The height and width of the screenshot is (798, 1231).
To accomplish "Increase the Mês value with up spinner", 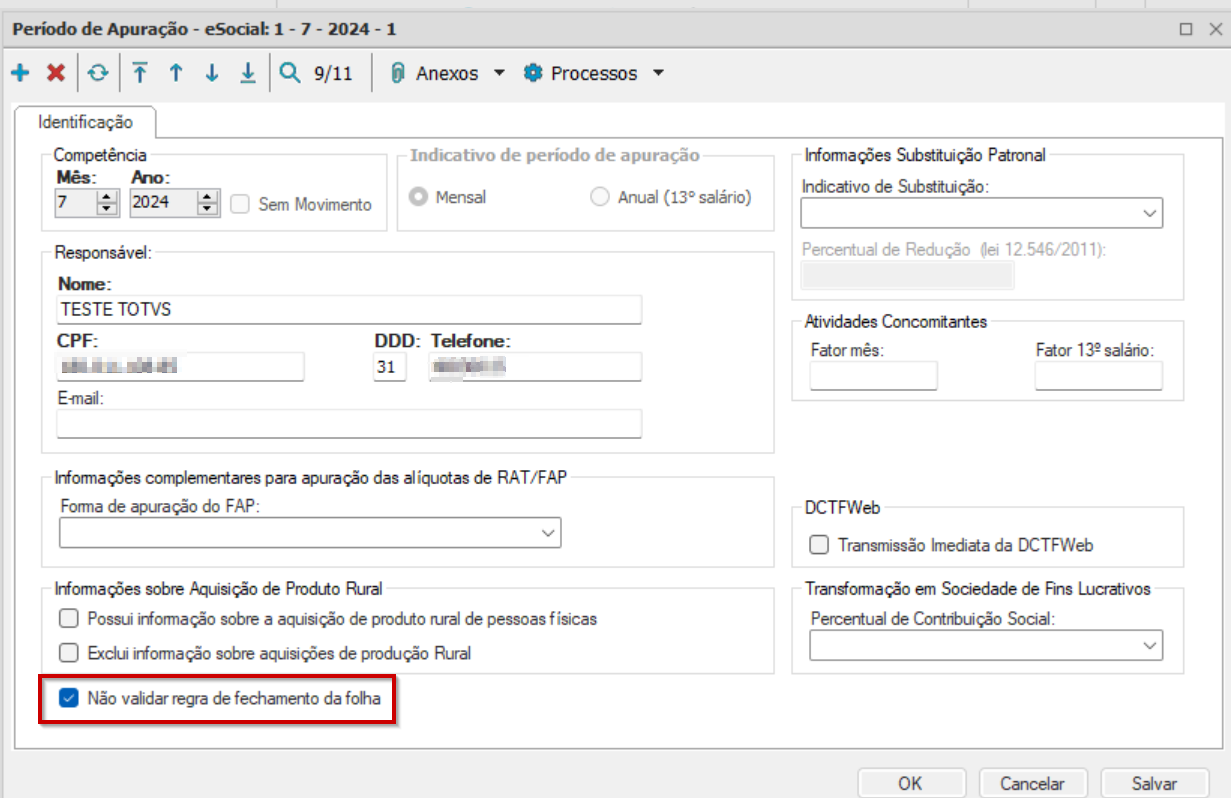I will (106, 197).
